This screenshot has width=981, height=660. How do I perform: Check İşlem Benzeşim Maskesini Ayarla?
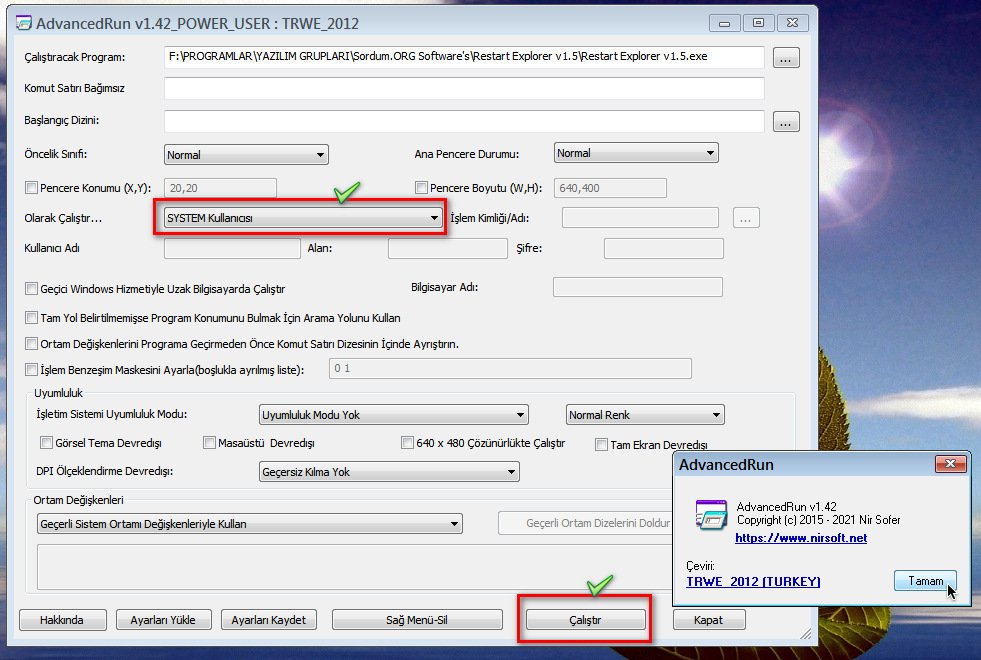(x=31, y=369)
